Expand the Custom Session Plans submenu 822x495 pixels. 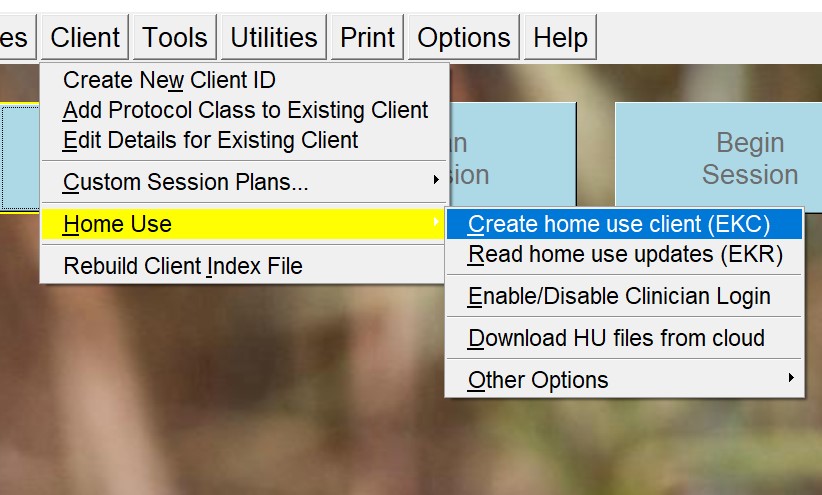(244, 182)
